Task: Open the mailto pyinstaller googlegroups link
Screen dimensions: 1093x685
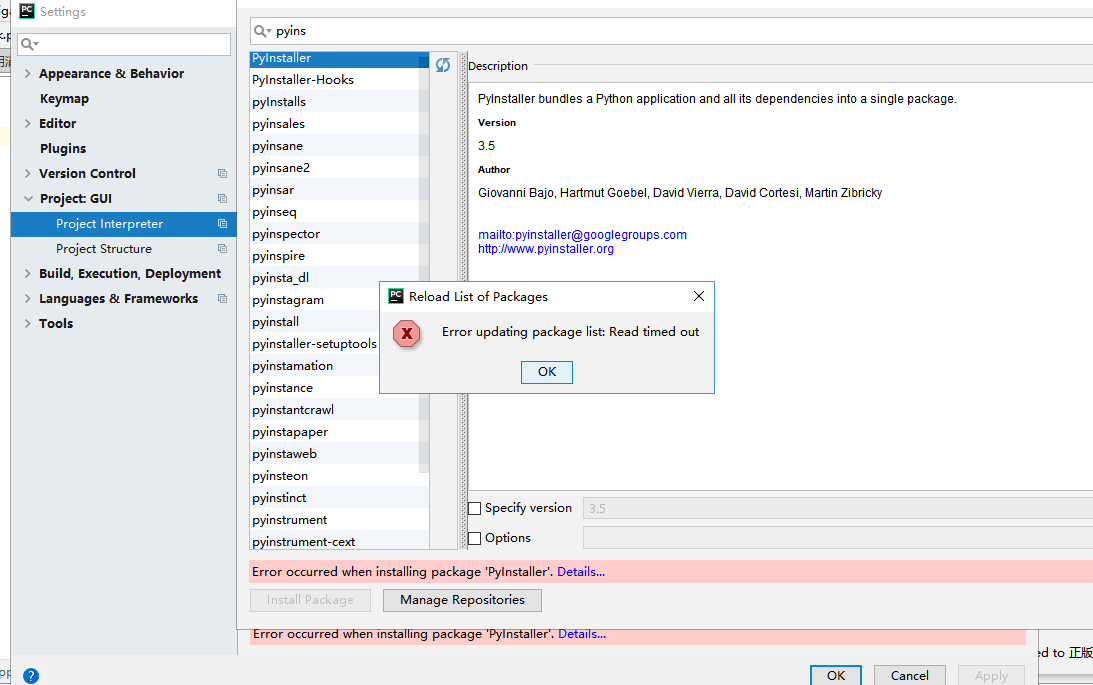Action: [582, 235]
